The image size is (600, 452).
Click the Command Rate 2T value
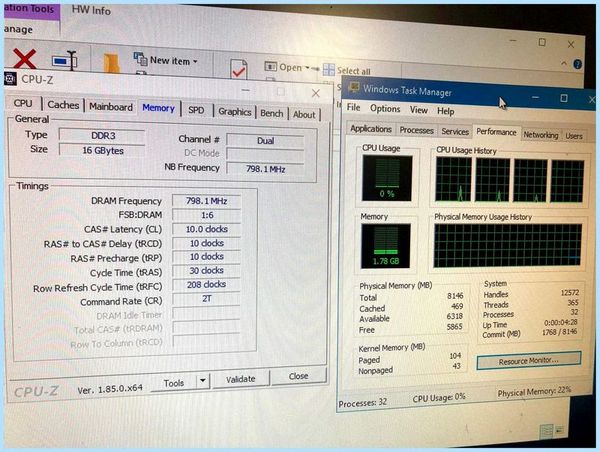[x=207, y=299]
